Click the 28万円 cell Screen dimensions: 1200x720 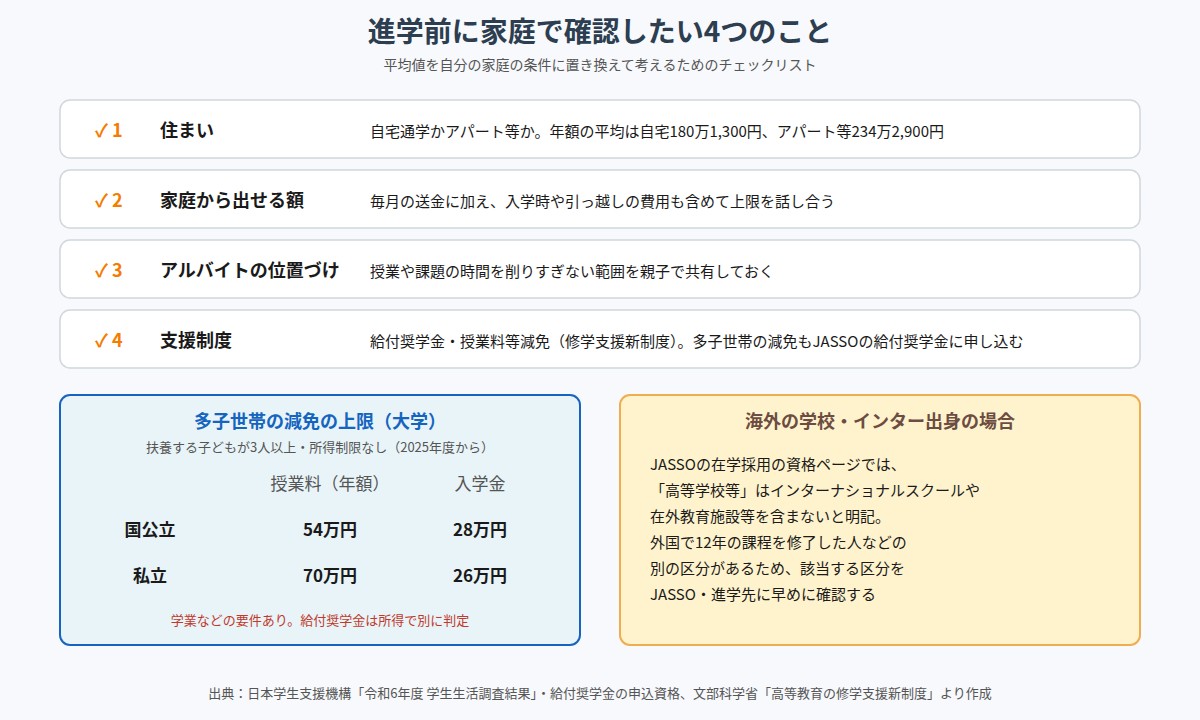coord(480,530)
